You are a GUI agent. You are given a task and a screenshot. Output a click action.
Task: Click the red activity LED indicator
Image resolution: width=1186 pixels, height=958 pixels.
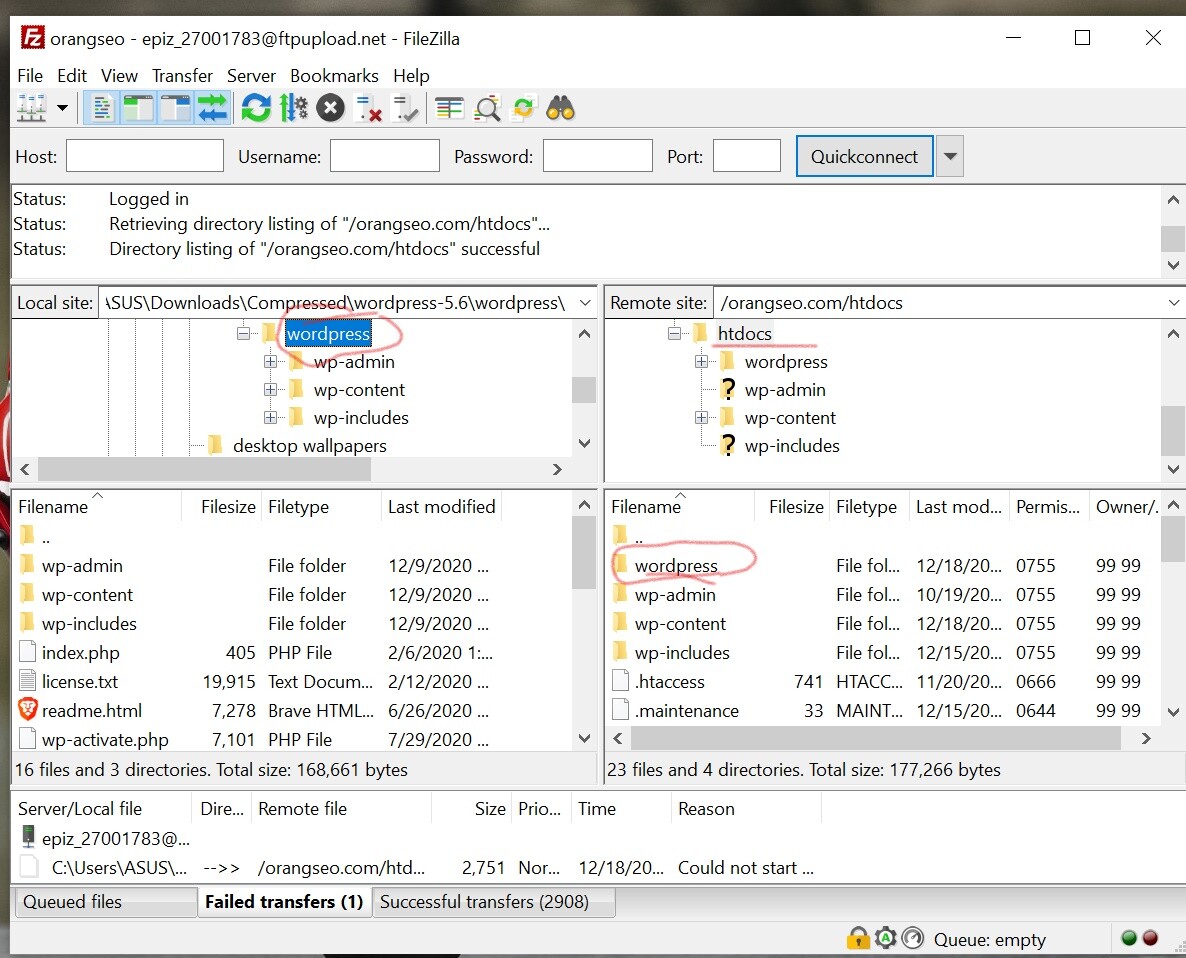point(1150,938)
